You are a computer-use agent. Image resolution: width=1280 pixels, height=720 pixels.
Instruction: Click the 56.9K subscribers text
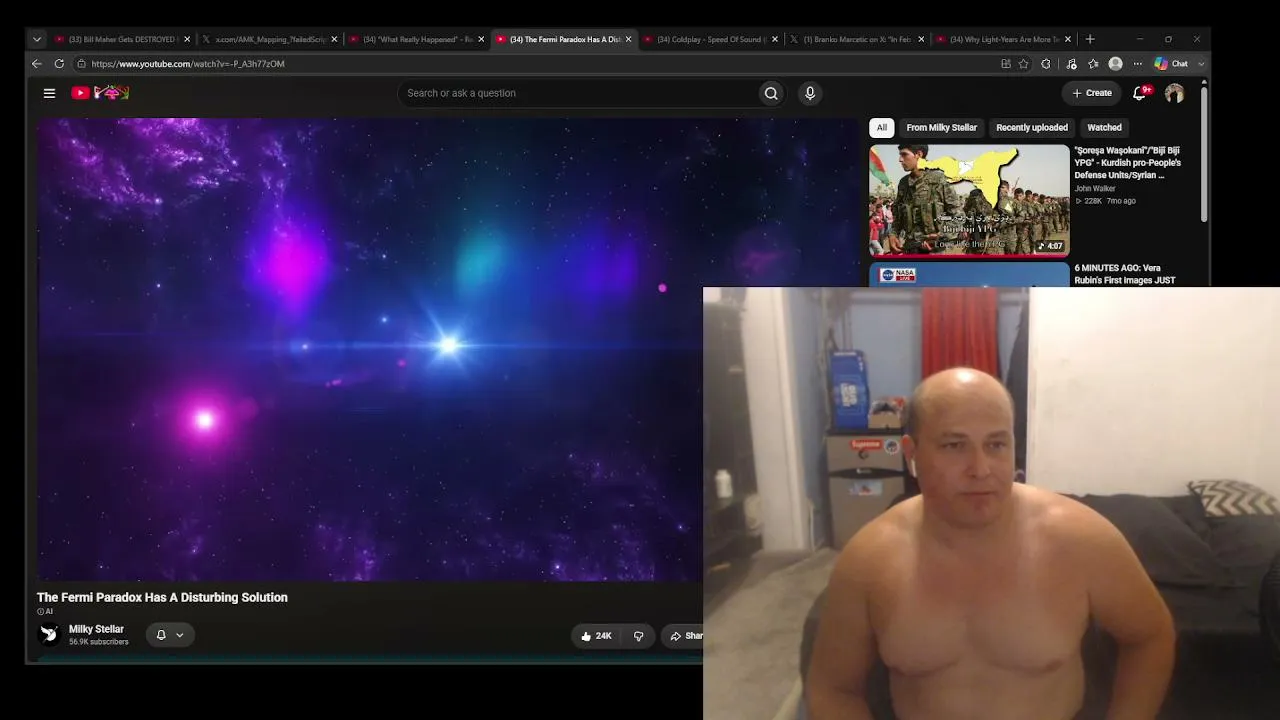tap(98, 642)
